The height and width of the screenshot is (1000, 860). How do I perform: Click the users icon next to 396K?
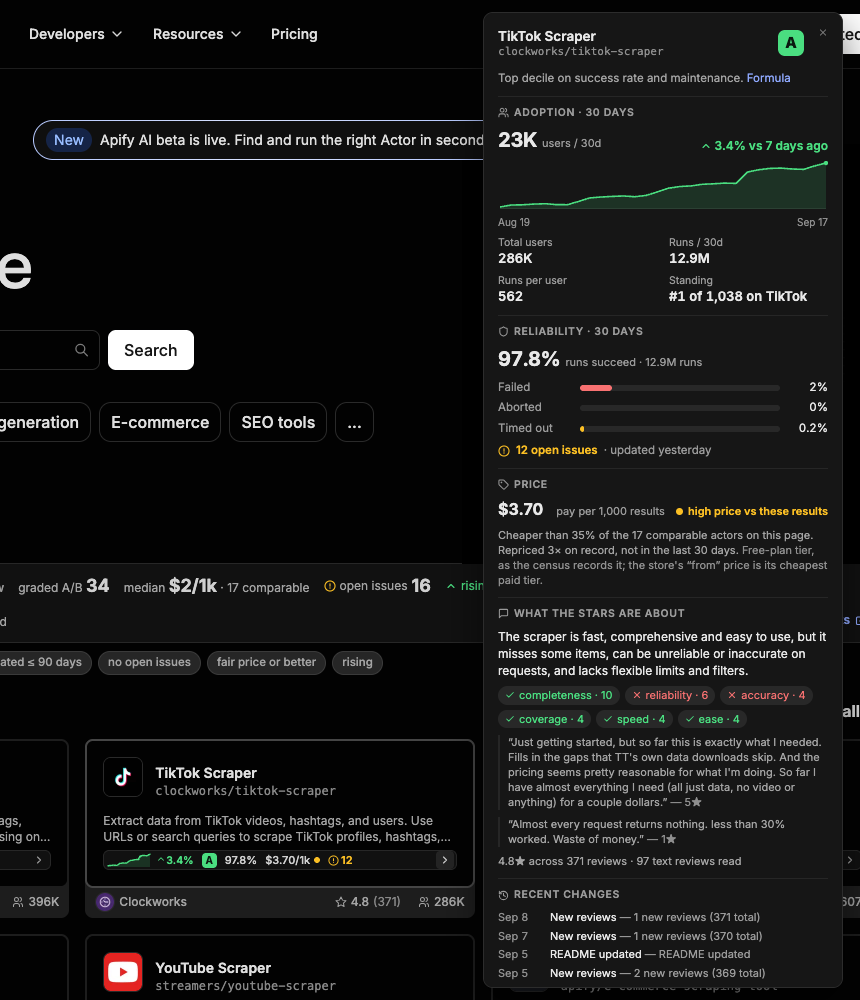[x=19, y=902]
